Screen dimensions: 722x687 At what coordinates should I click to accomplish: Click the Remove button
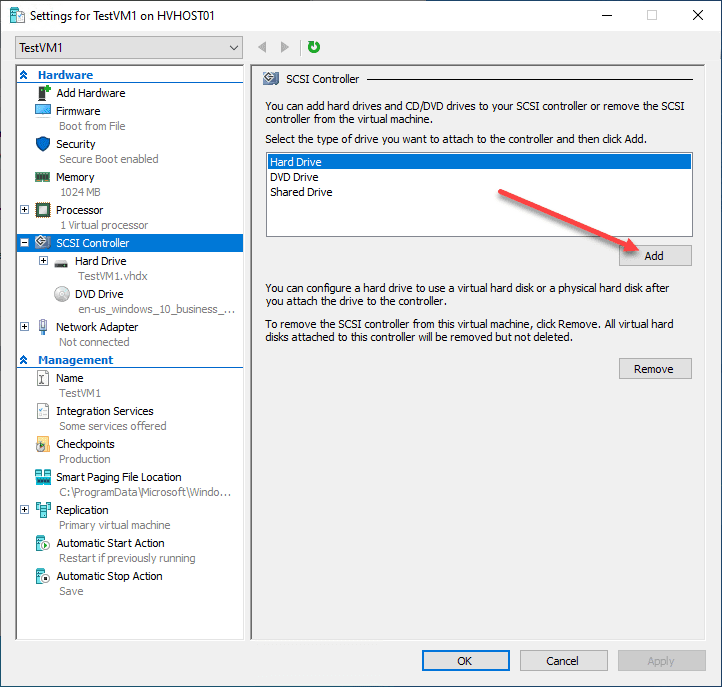click(x=655, y=369)
